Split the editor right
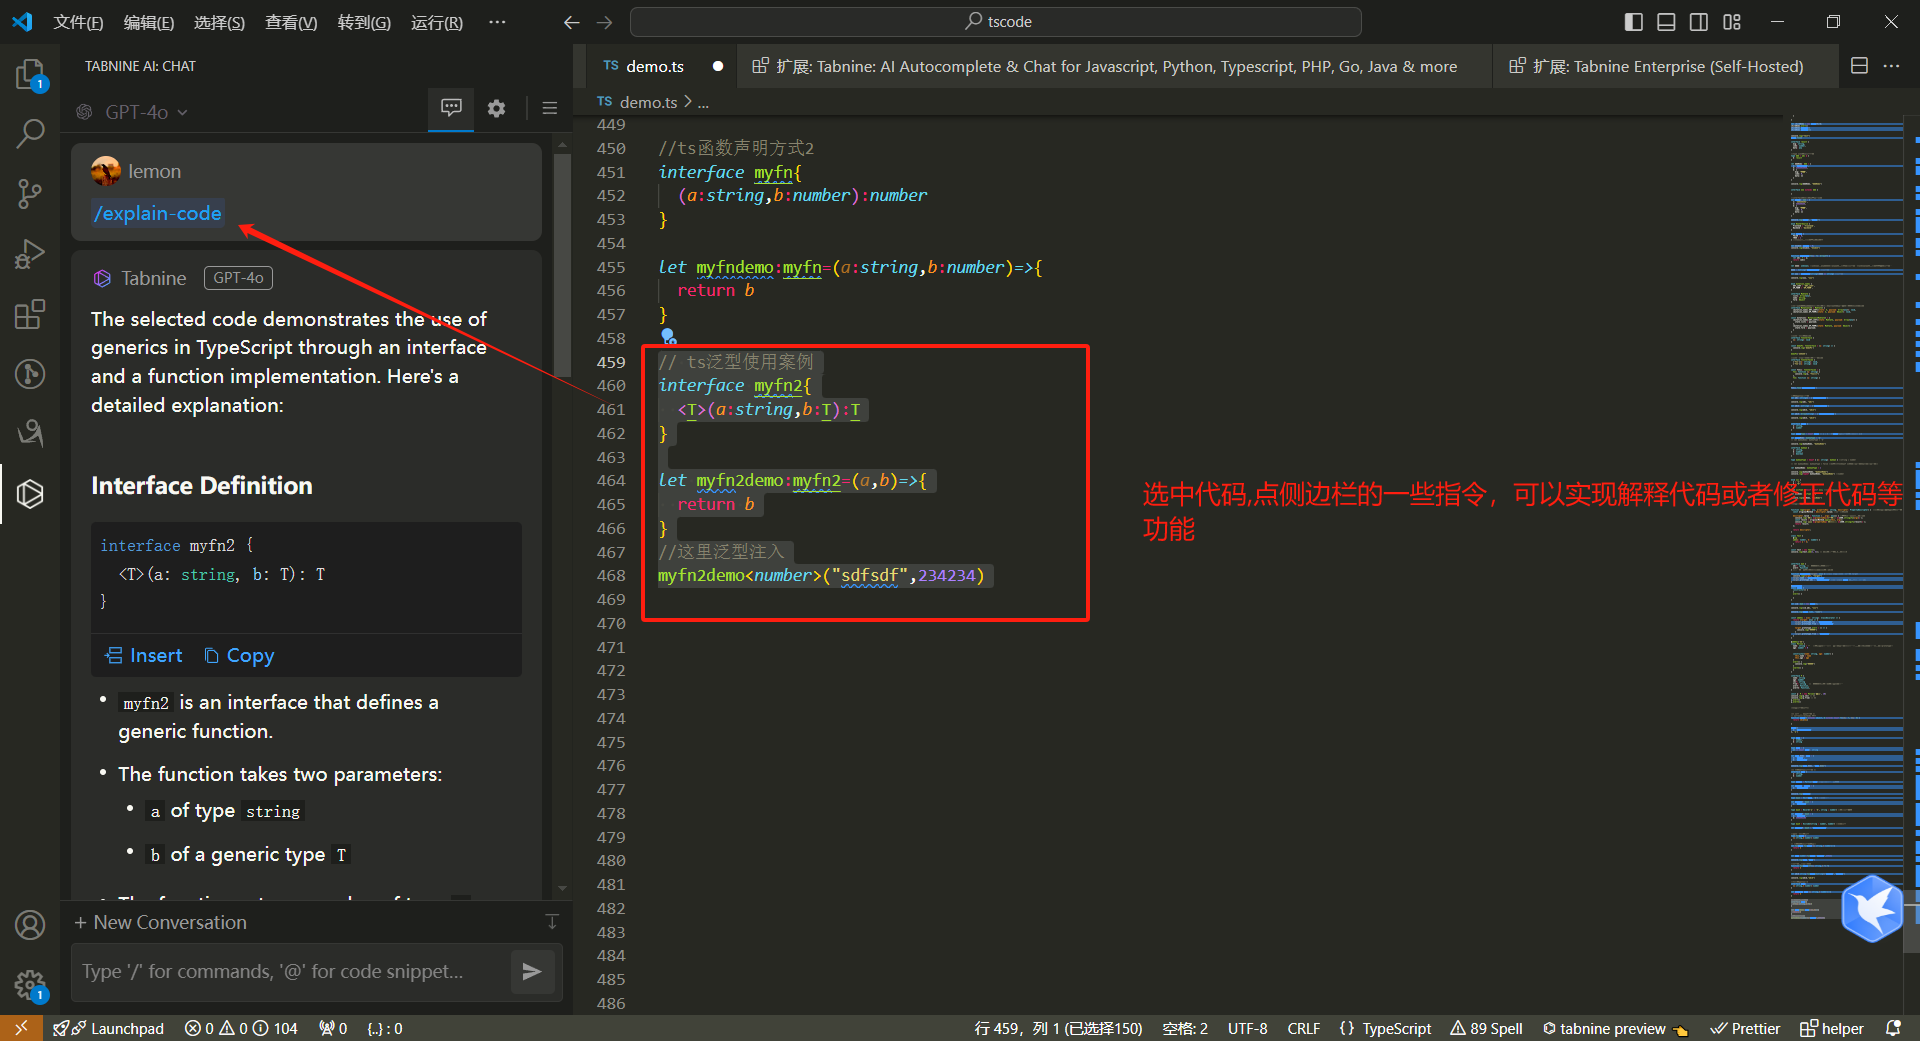Screen dimensions: 1920x1041 (1859, 66)
